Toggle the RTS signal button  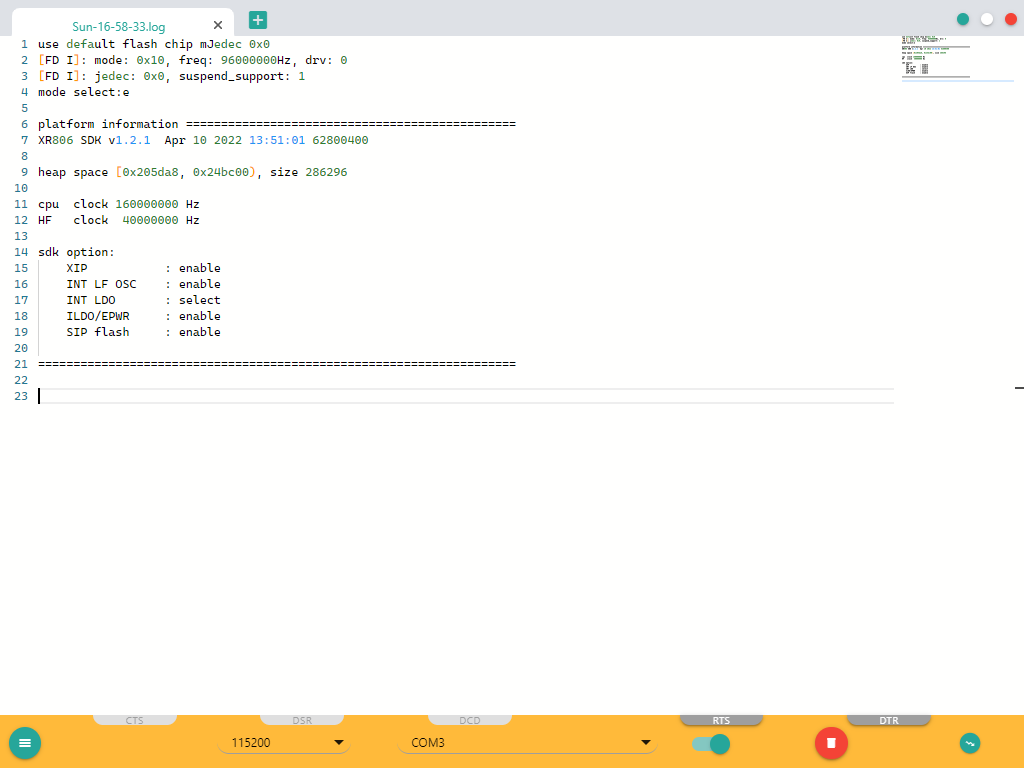tap(721, 720)
